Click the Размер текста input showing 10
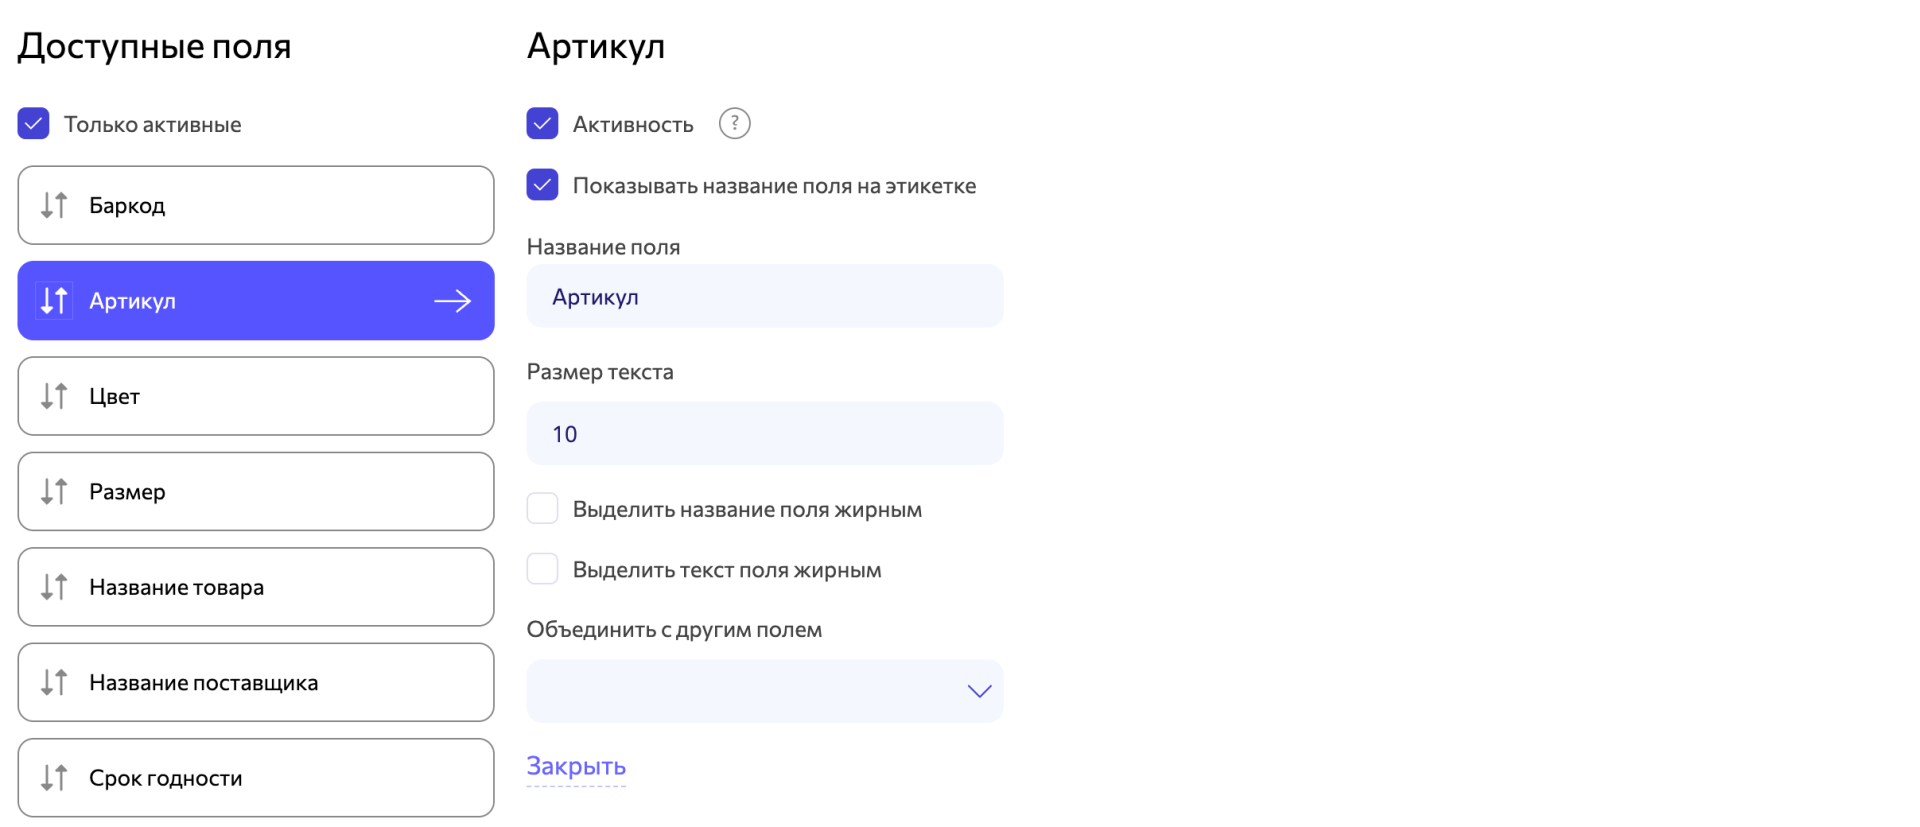 click(765, 433)
